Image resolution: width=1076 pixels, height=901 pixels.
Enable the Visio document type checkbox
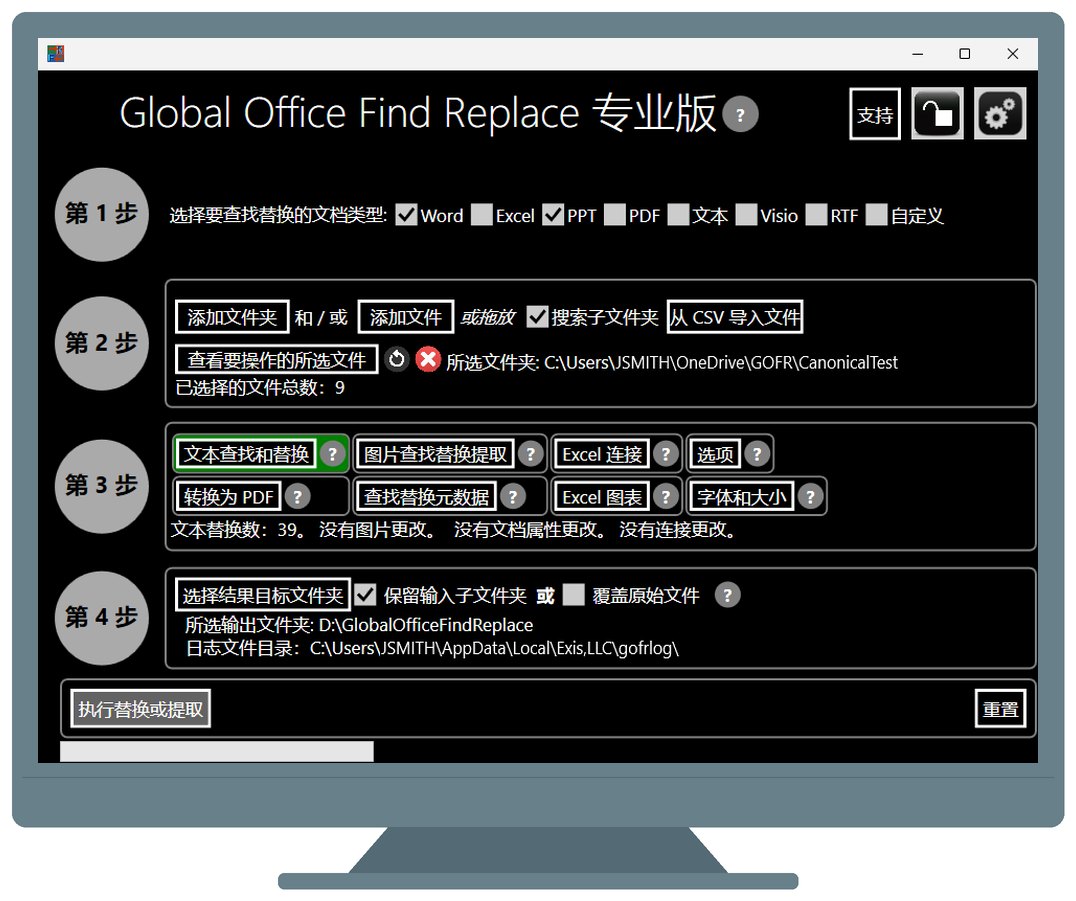pos(747,215)
